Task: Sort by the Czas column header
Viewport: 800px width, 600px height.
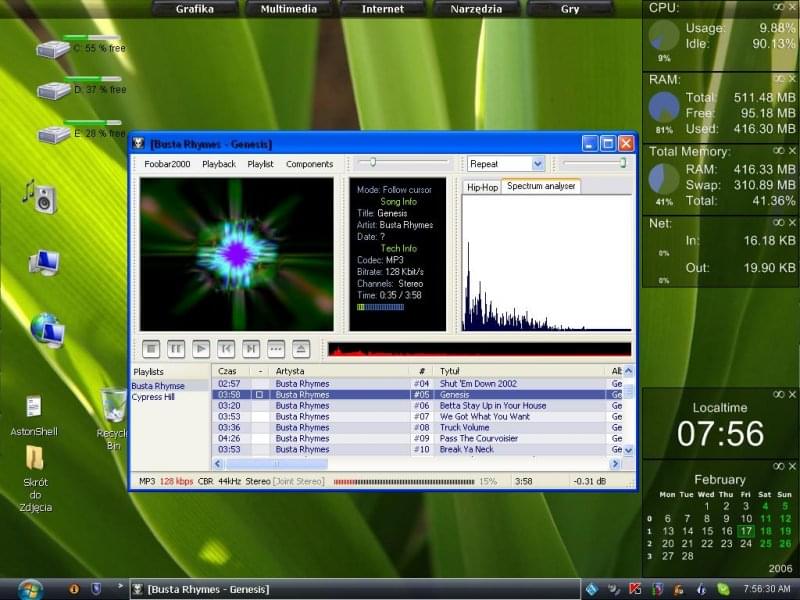Action: 231,371
